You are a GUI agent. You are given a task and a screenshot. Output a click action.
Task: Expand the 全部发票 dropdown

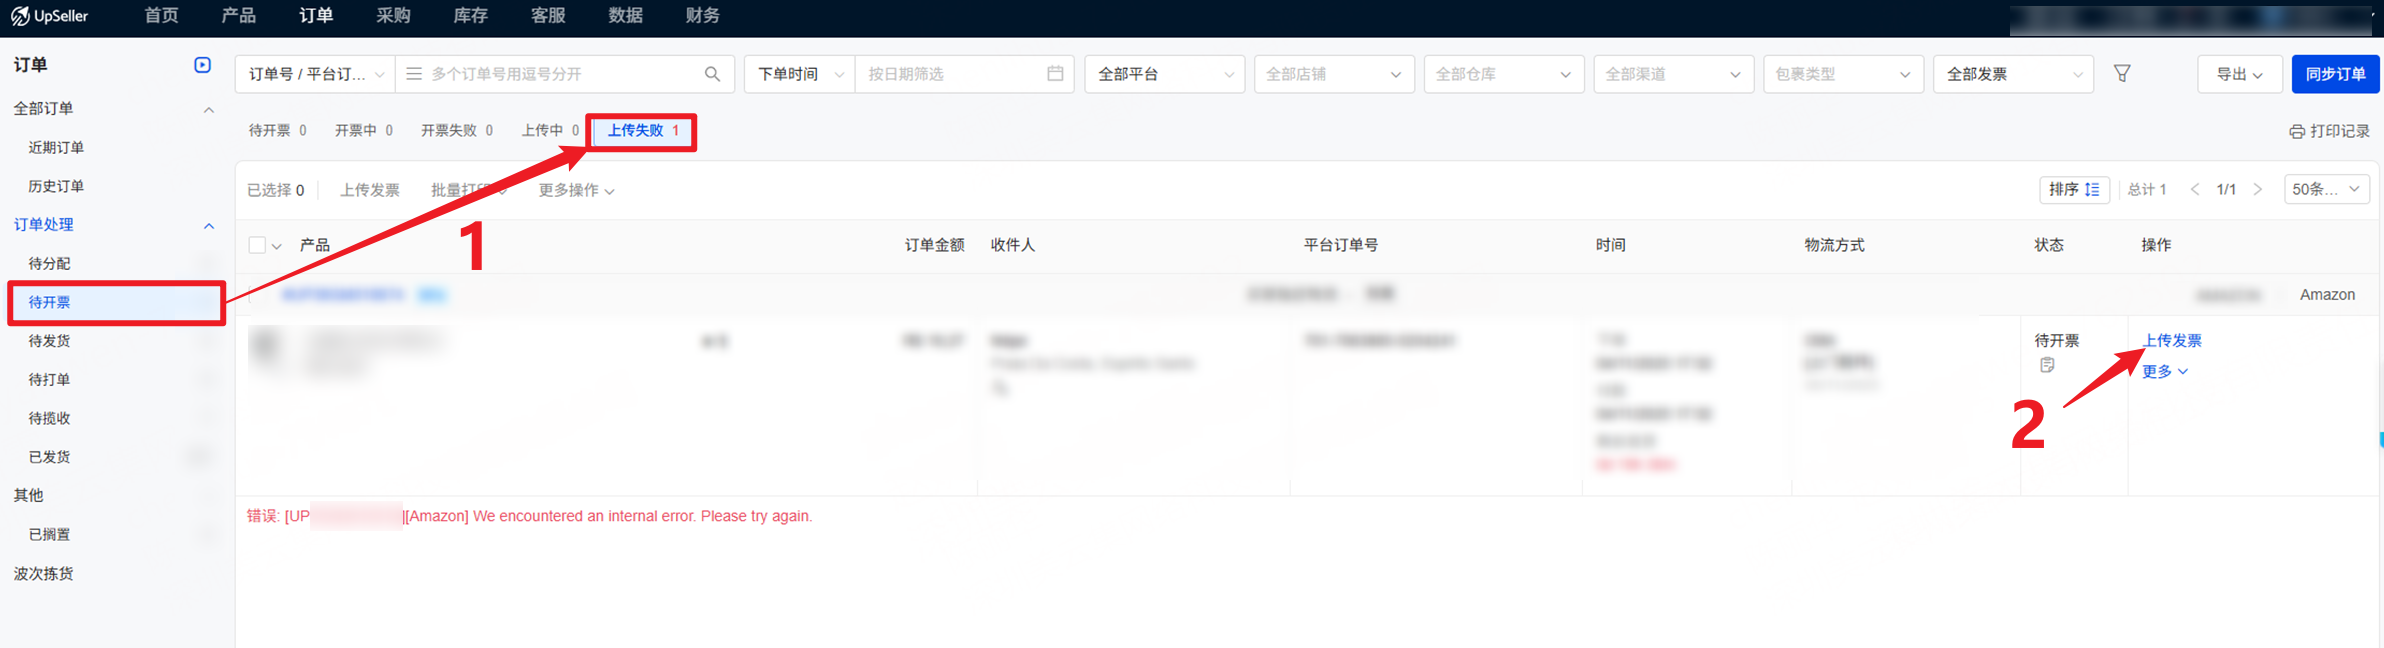coord(2012,74)
